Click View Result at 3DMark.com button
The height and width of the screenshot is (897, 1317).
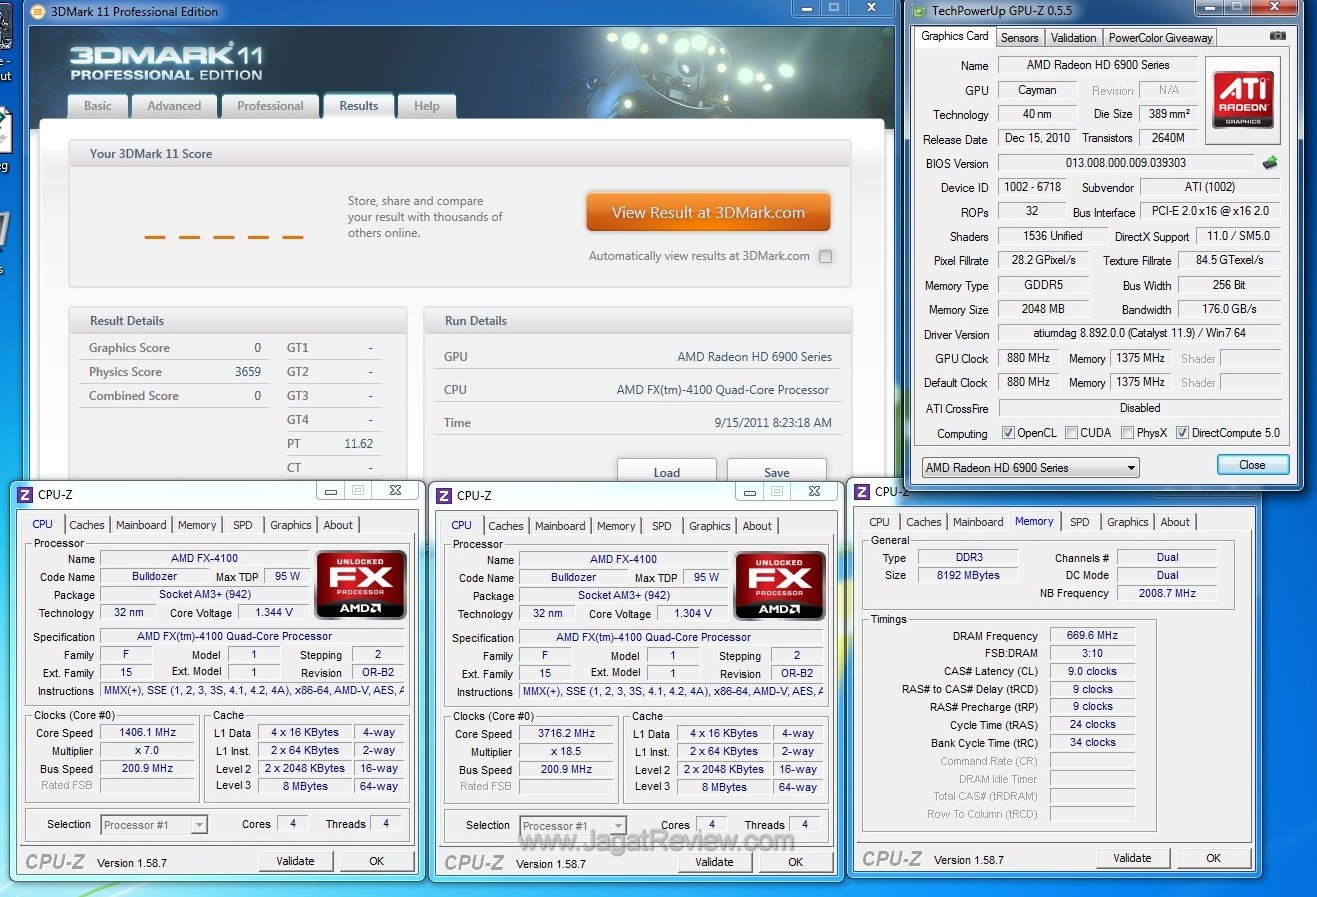point(708,213)
